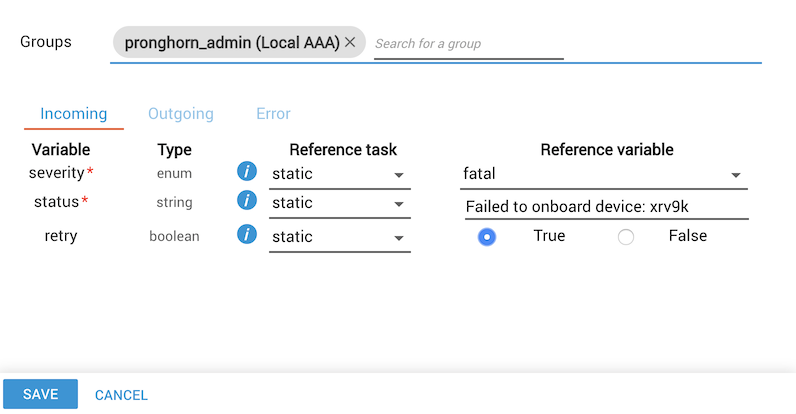
Task: Click the CANCEL button
Action: click(x=121, y=395)
